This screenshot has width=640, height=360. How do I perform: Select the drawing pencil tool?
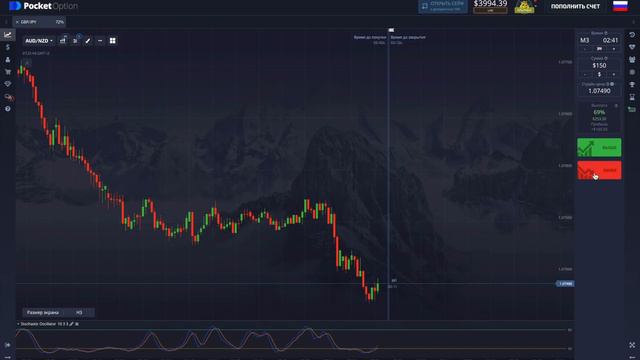click(x=88, y=41)
